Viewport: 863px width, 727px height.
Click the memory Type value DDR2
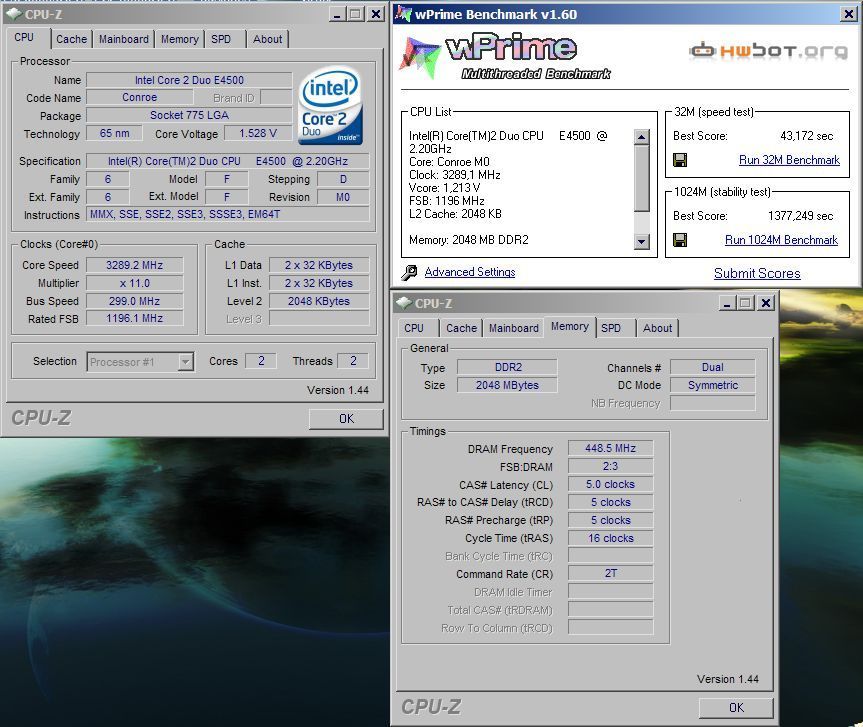point(507,367)
